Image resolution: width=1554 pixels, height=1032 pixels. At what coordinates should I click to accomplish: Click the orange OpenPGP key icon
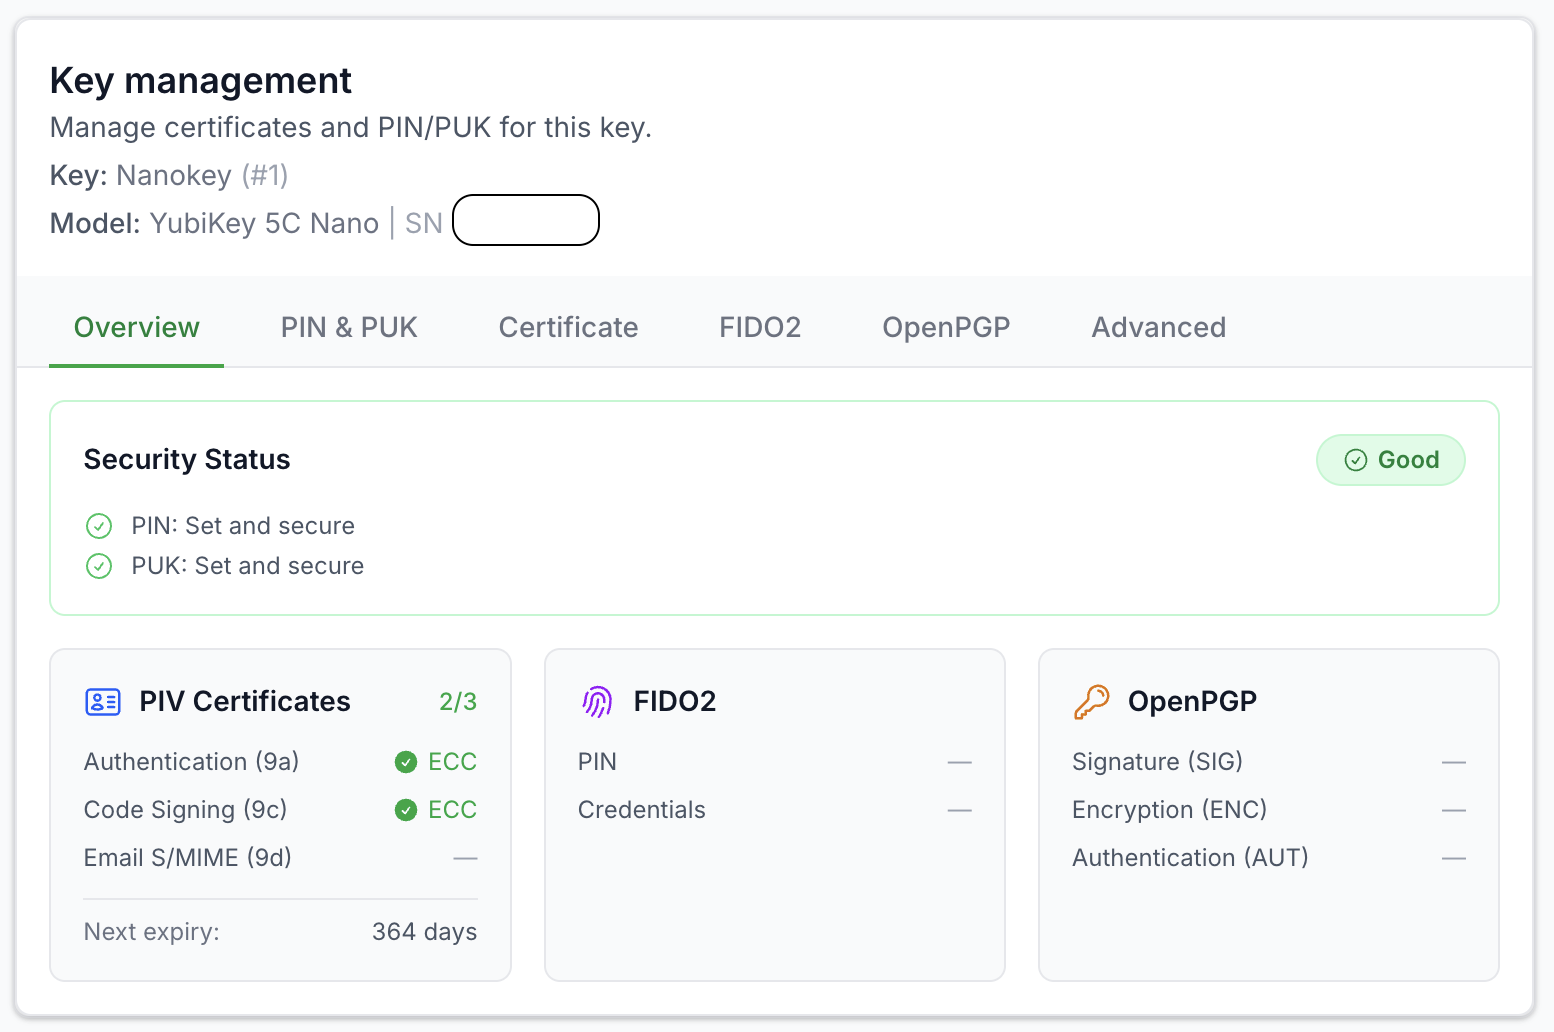(x=1091, y=702)
